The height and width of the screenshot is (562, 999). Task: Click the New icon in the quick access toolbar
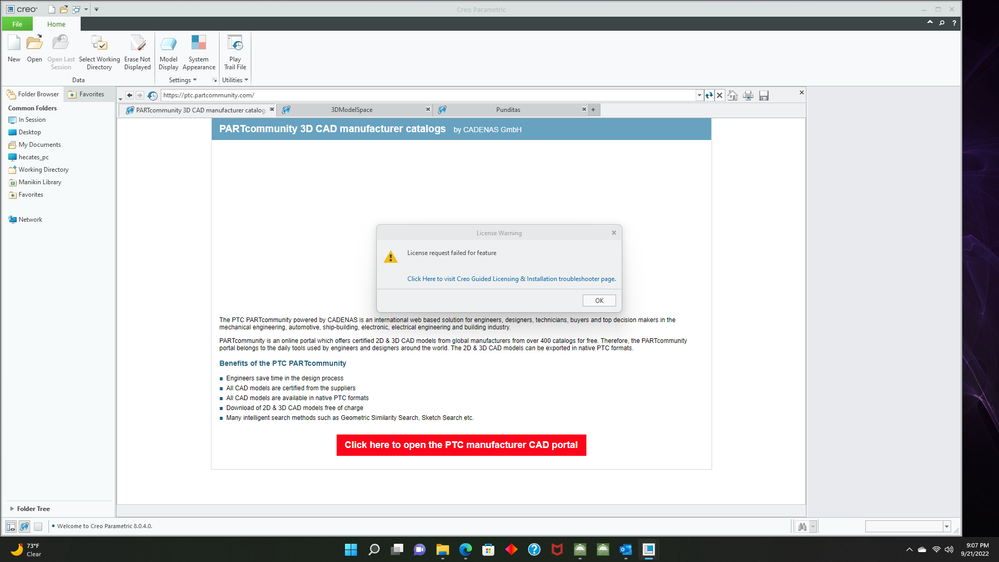coord(52,10)
